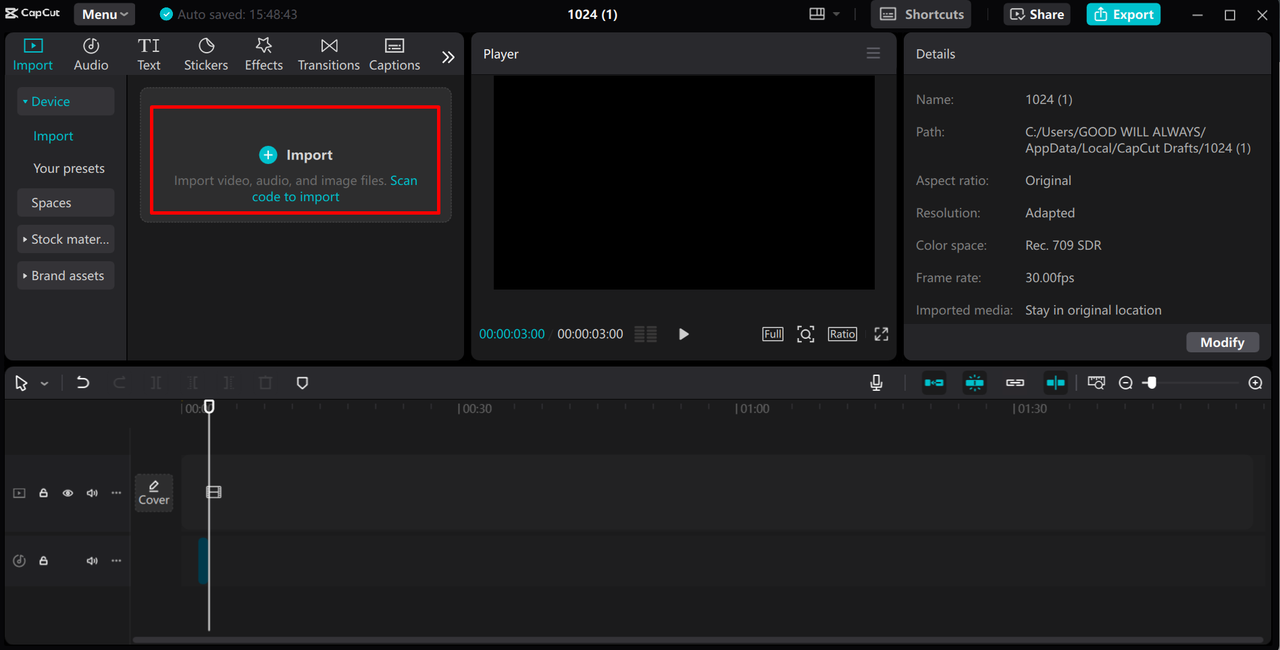
Task: Open the Menu dropdown
Action: (x=105, y=14)
